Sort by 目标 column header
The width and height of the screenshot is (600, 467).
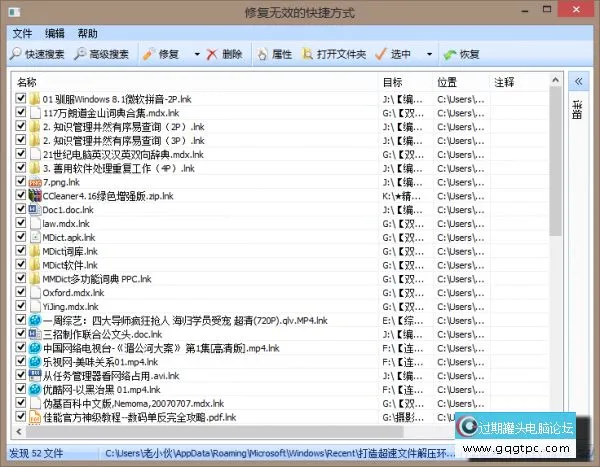coord(406,82)
